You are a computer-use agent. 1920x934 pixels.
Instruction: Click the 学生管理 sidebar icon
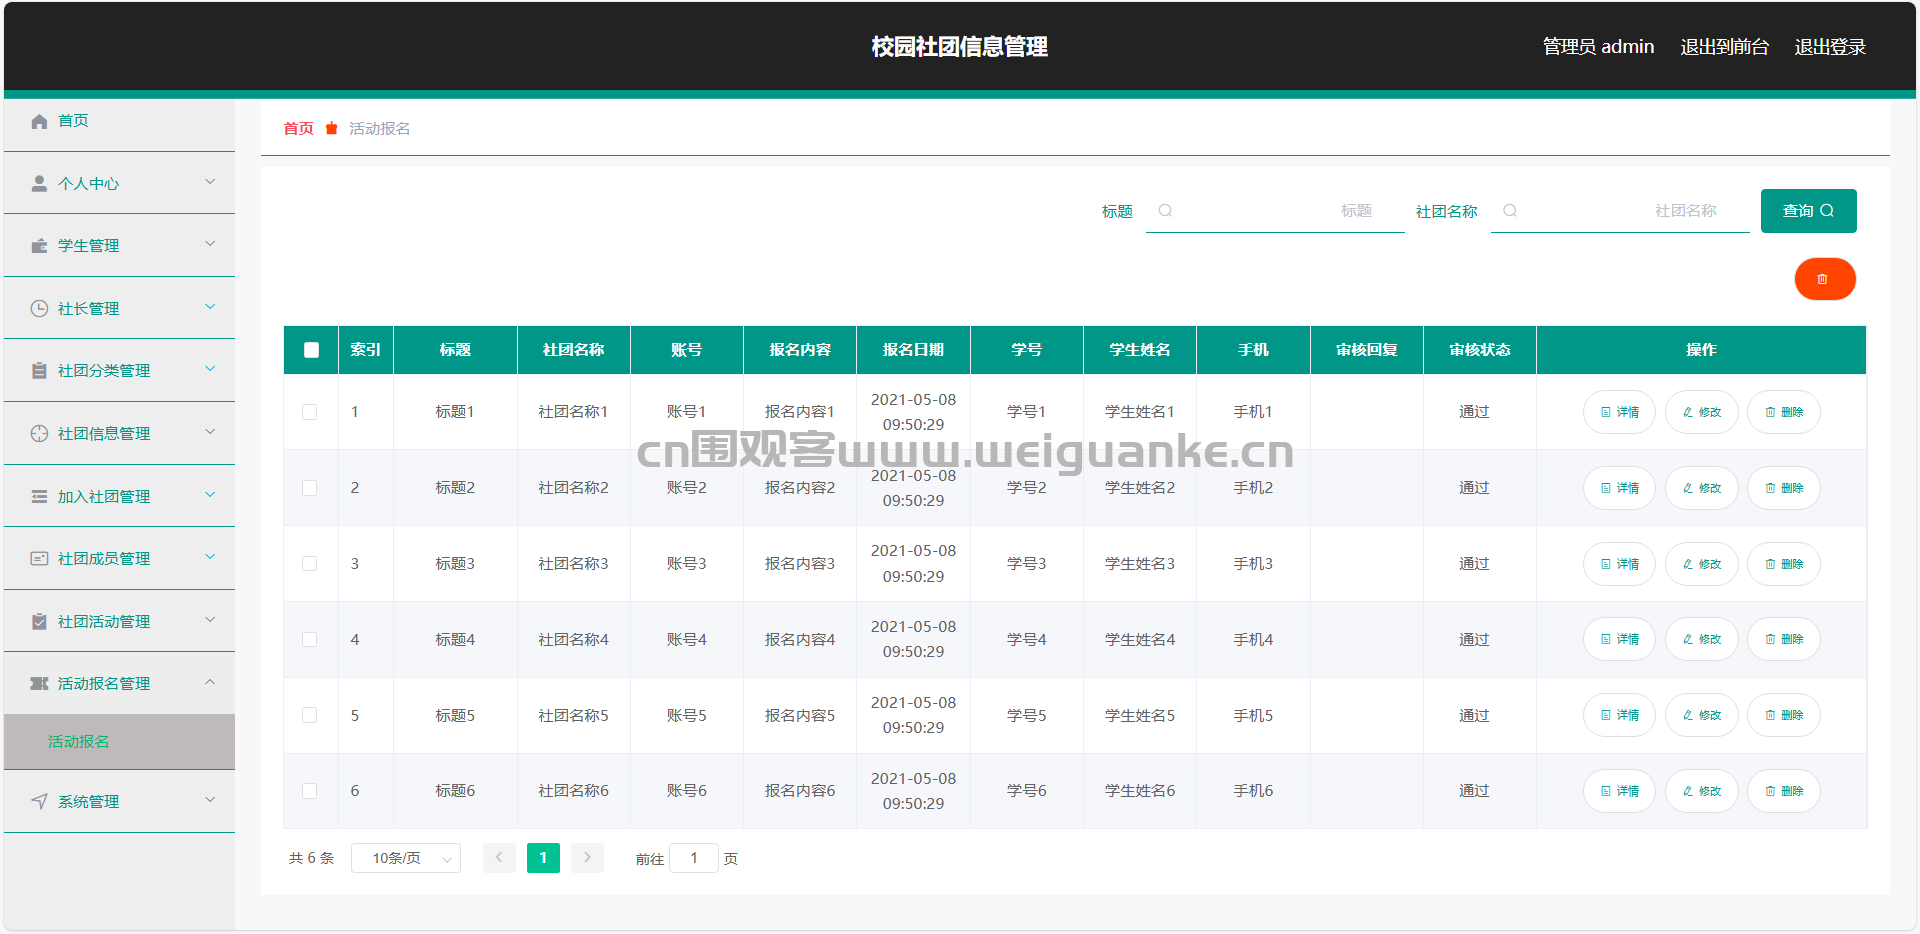point(39,246)
